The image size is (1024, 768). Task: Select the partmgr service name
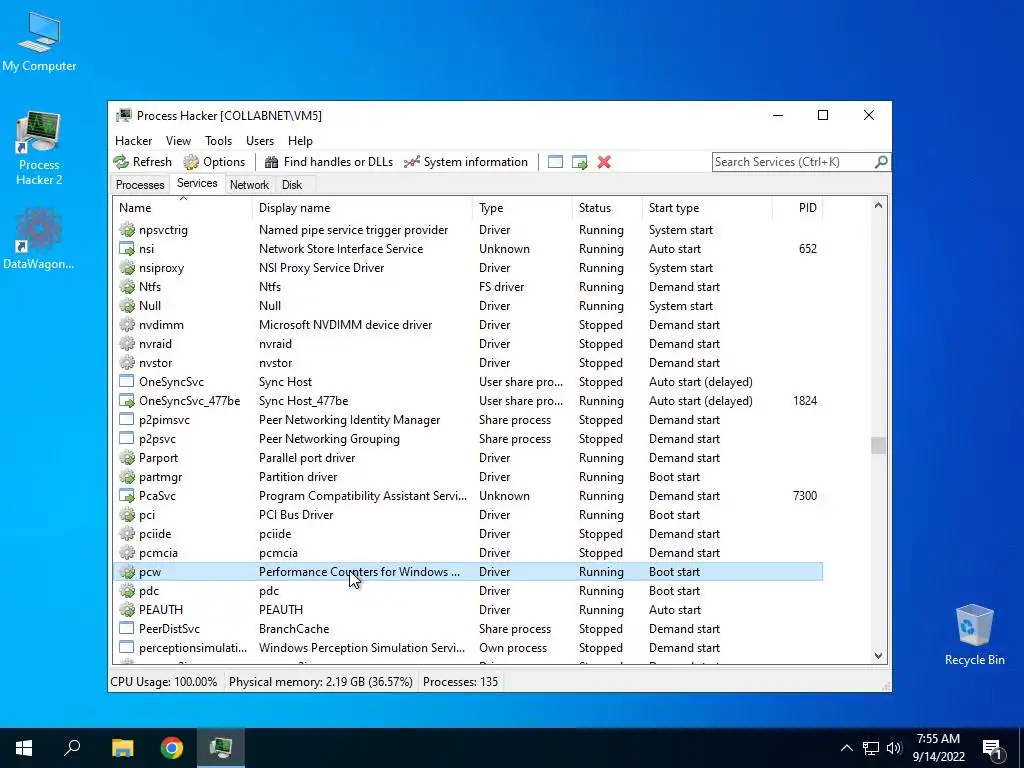pyautogui.click(x=161, y=477)
